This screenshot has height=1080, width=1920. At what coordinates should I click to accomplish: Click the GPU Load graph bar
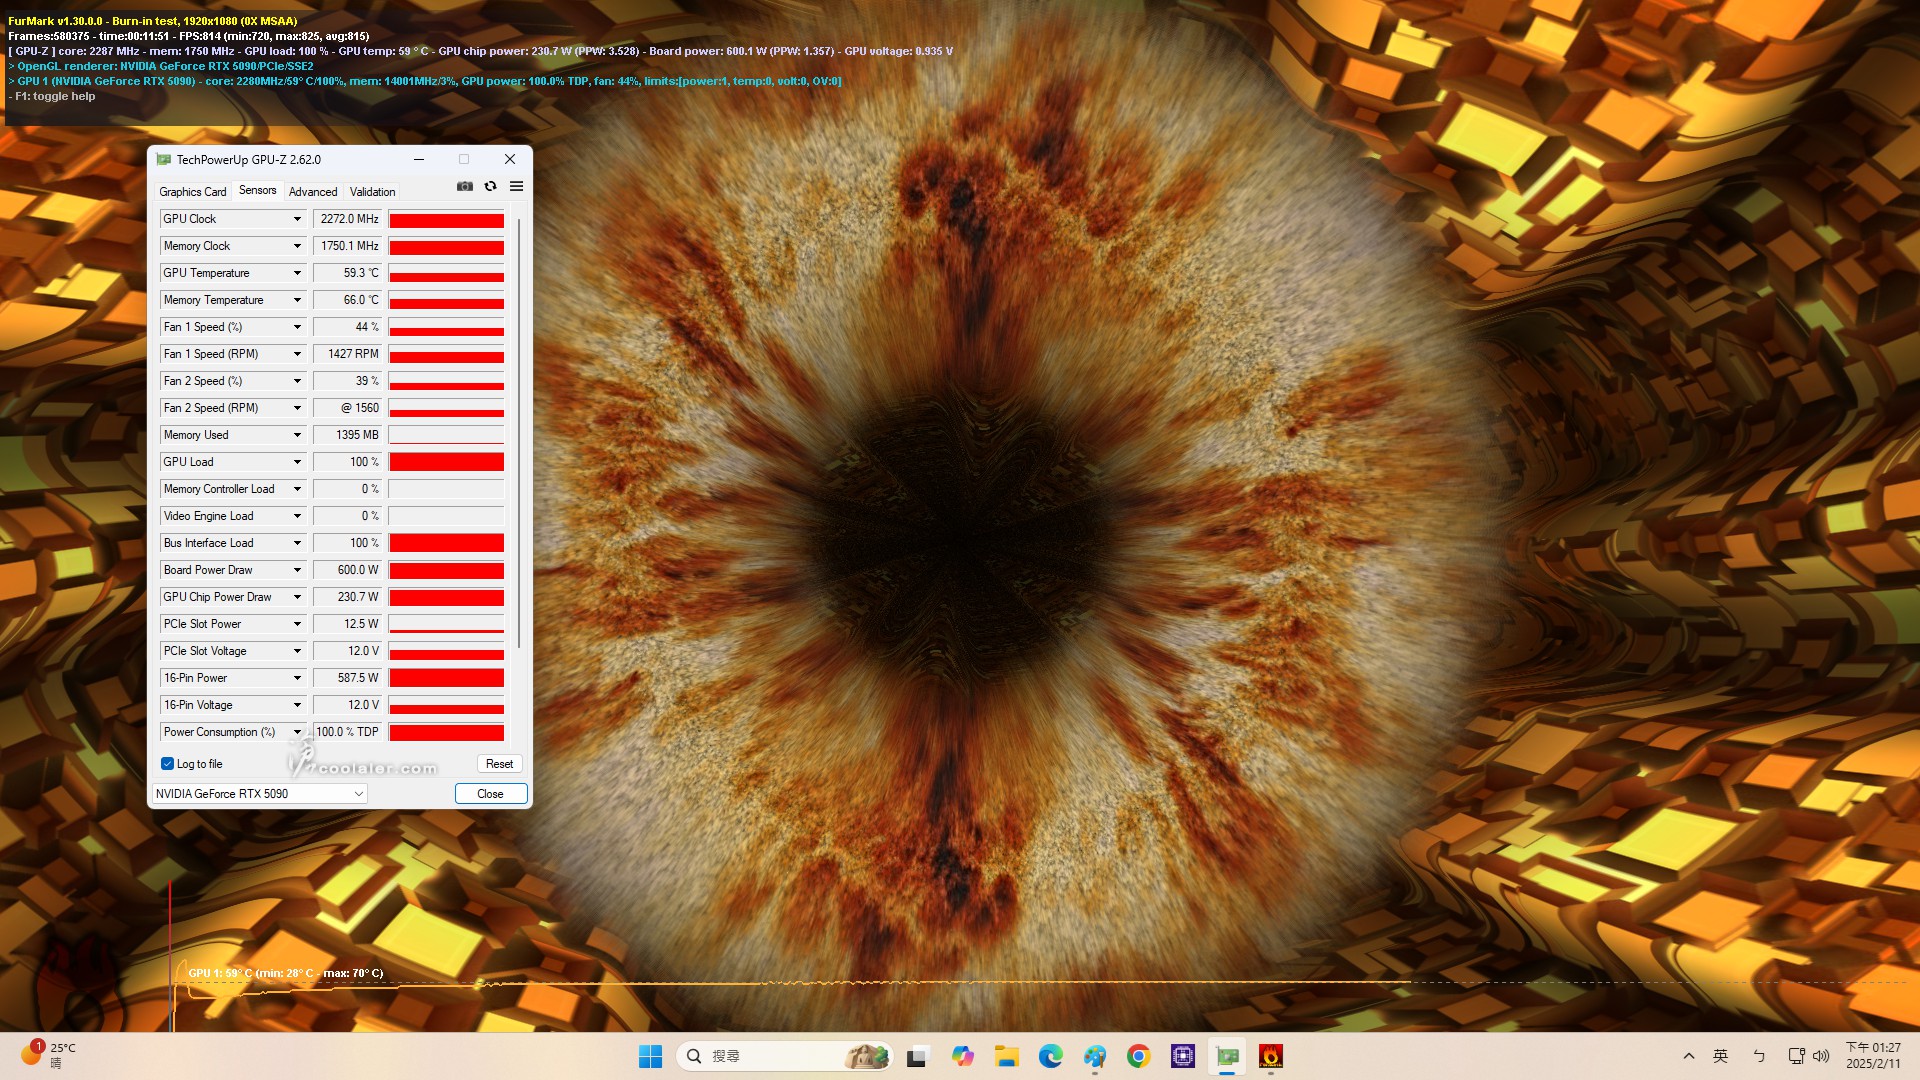tap(446, 462)
